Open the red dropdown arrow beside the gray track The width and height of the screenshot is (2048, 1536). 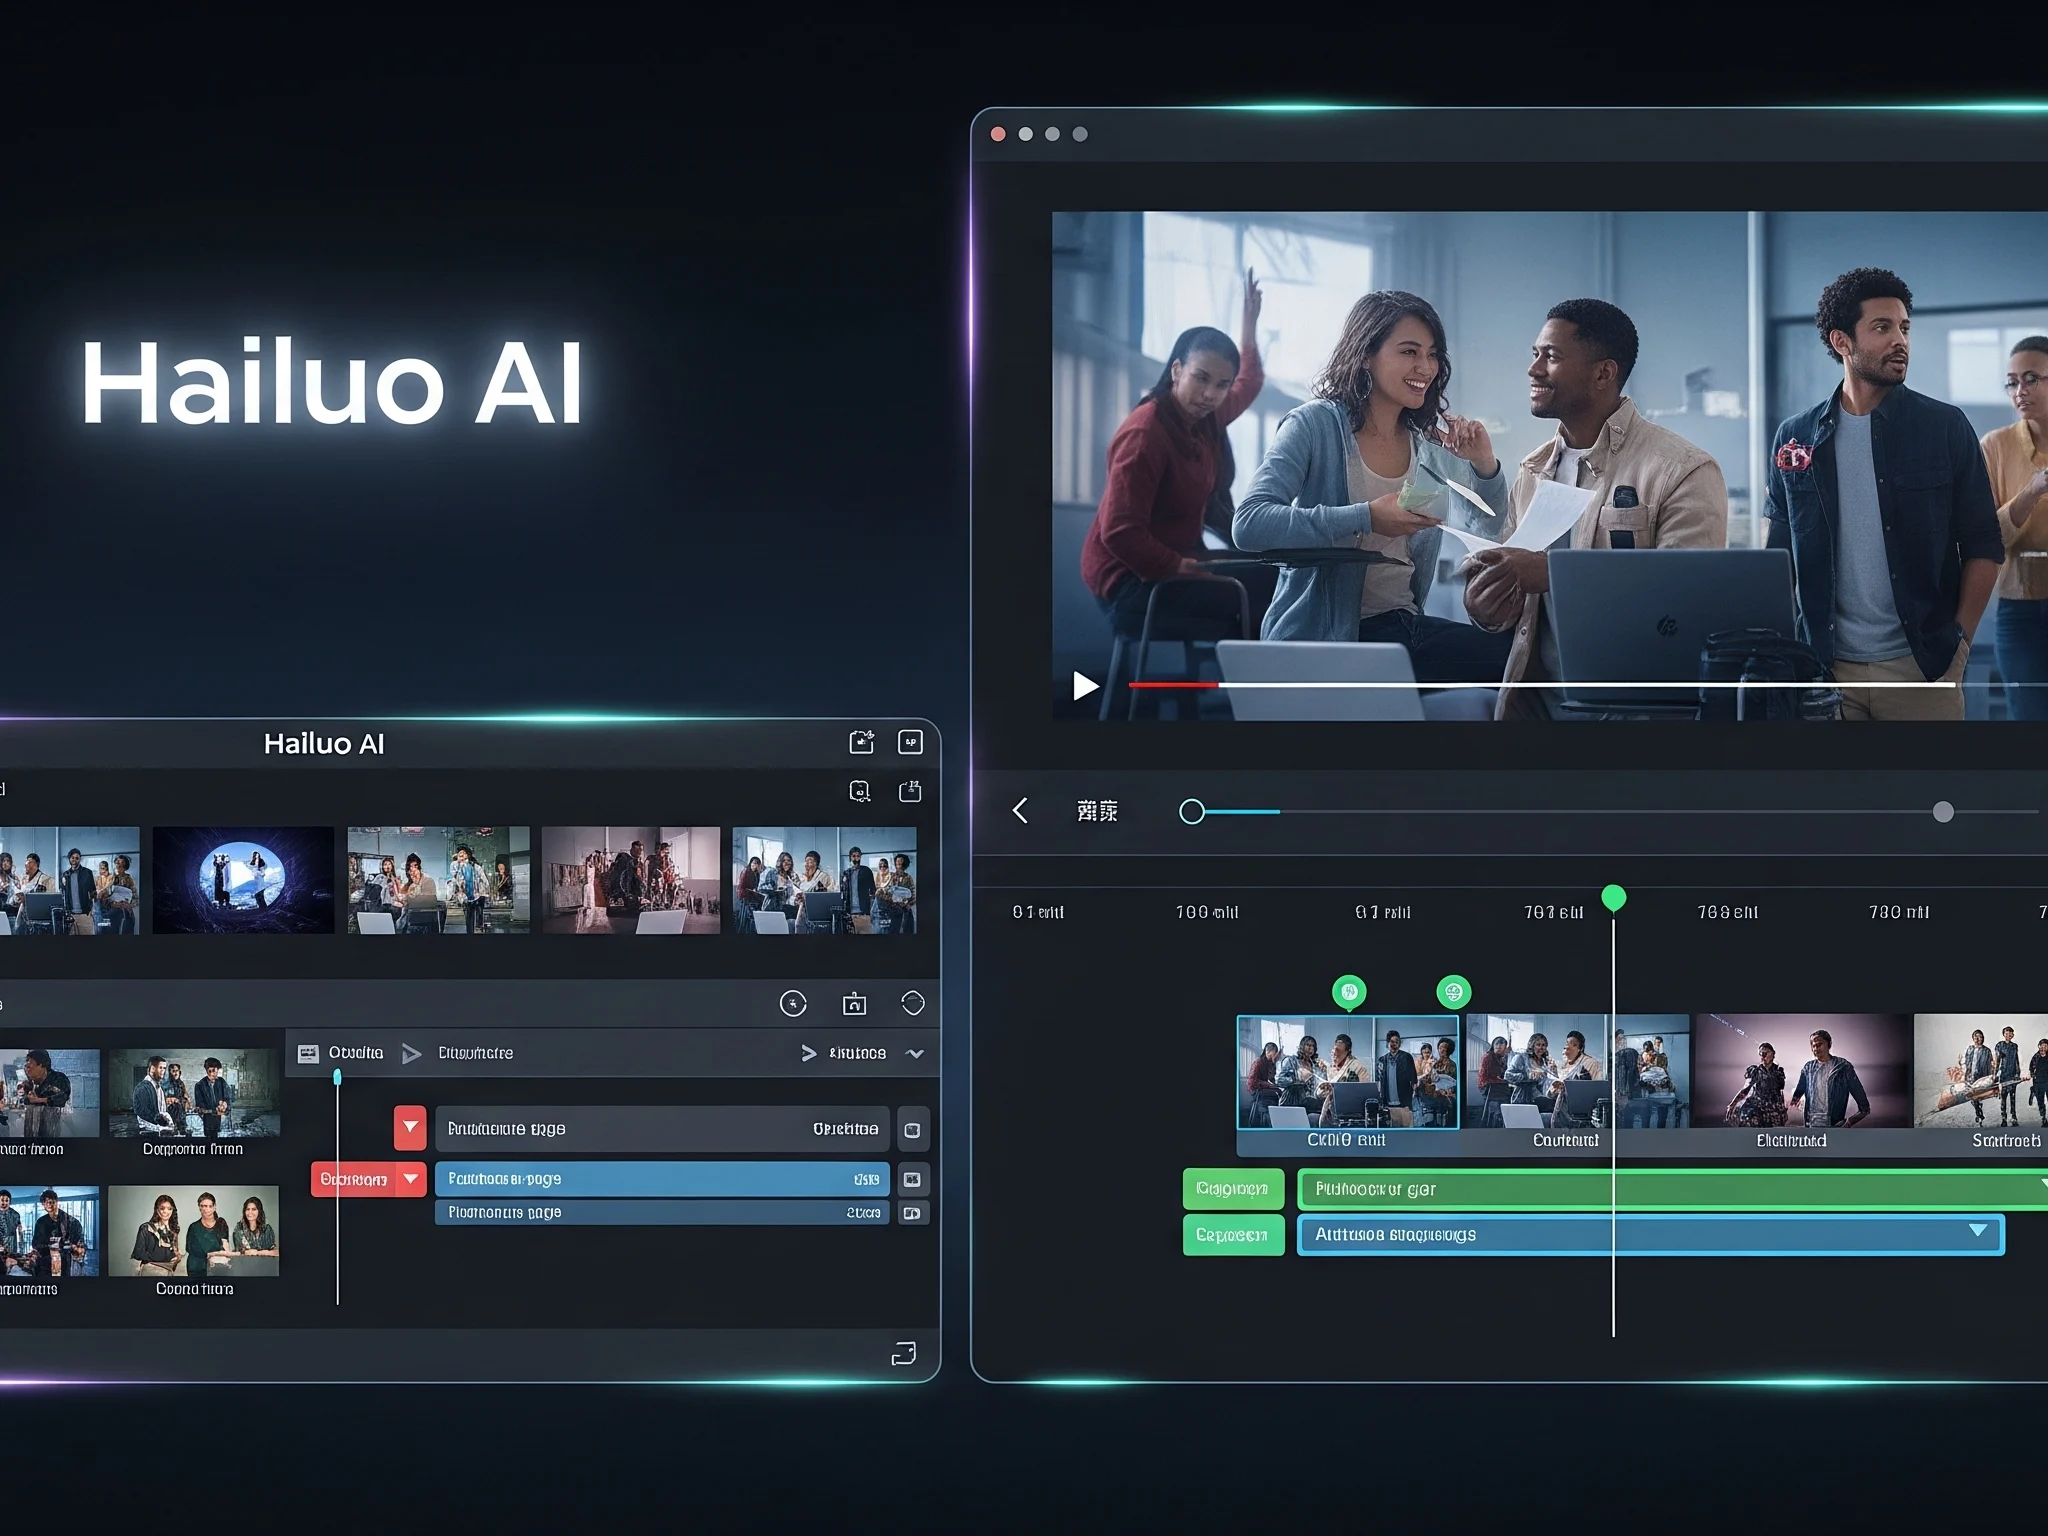[x=410, y=1128]
